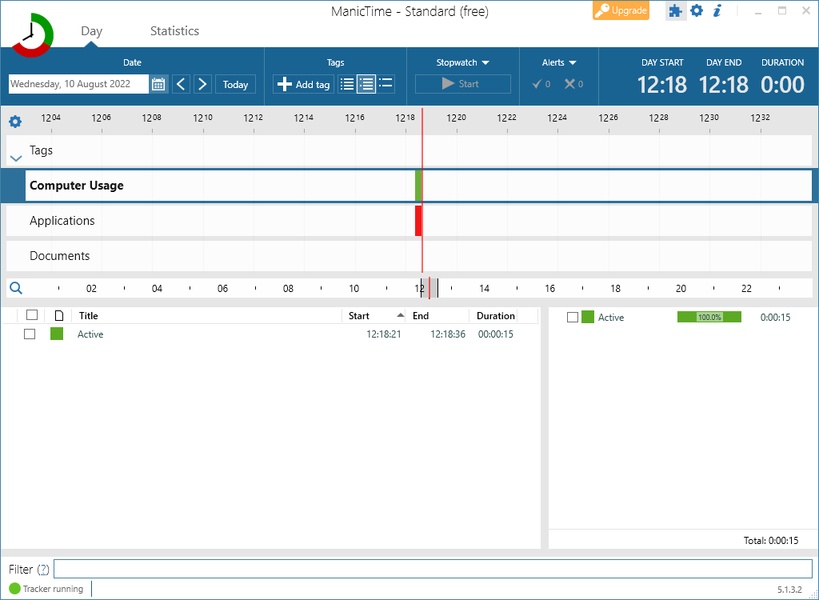This screenshot has width=819, height=600.
Task: Switch to the Statistics tab
Action: (x=175, y=31)
